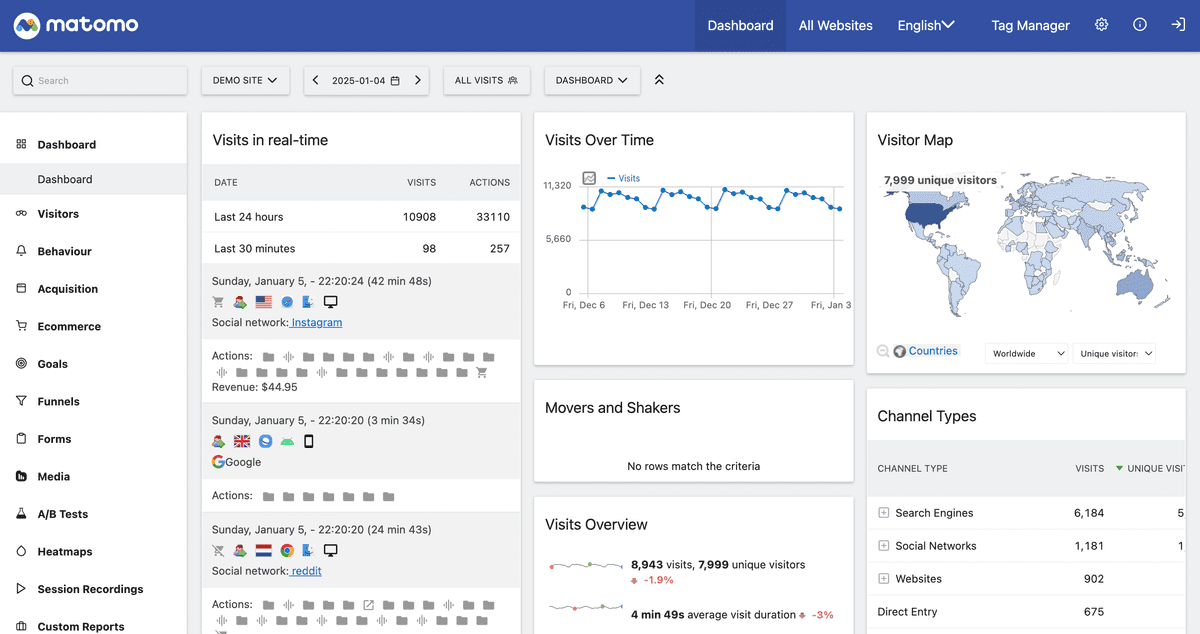Click the A/B Tests icon in the sidebar
The image size is (1200, 634).
pos(23,514)
